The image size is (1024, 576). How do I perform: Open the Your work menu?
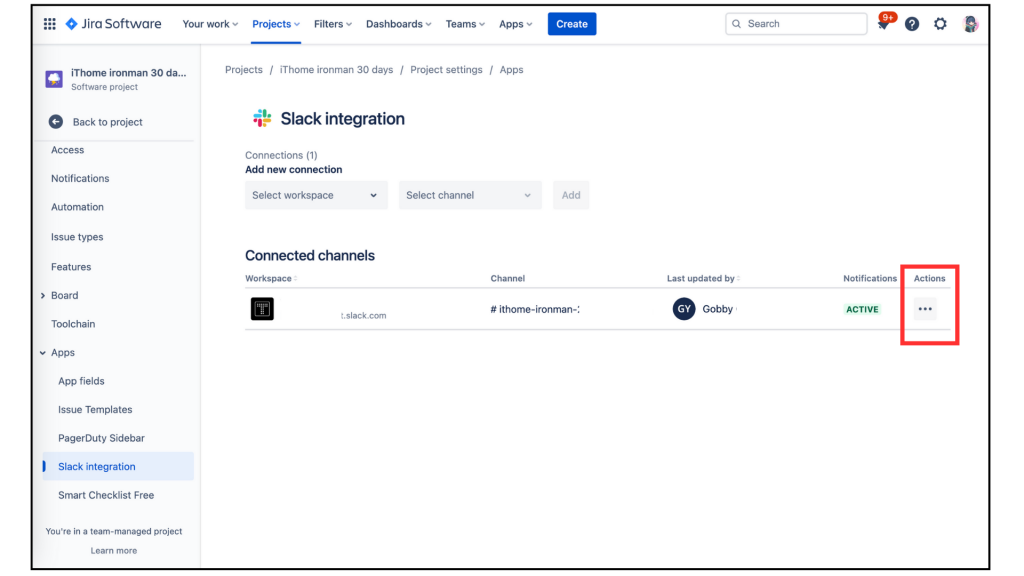pos(210,24)
